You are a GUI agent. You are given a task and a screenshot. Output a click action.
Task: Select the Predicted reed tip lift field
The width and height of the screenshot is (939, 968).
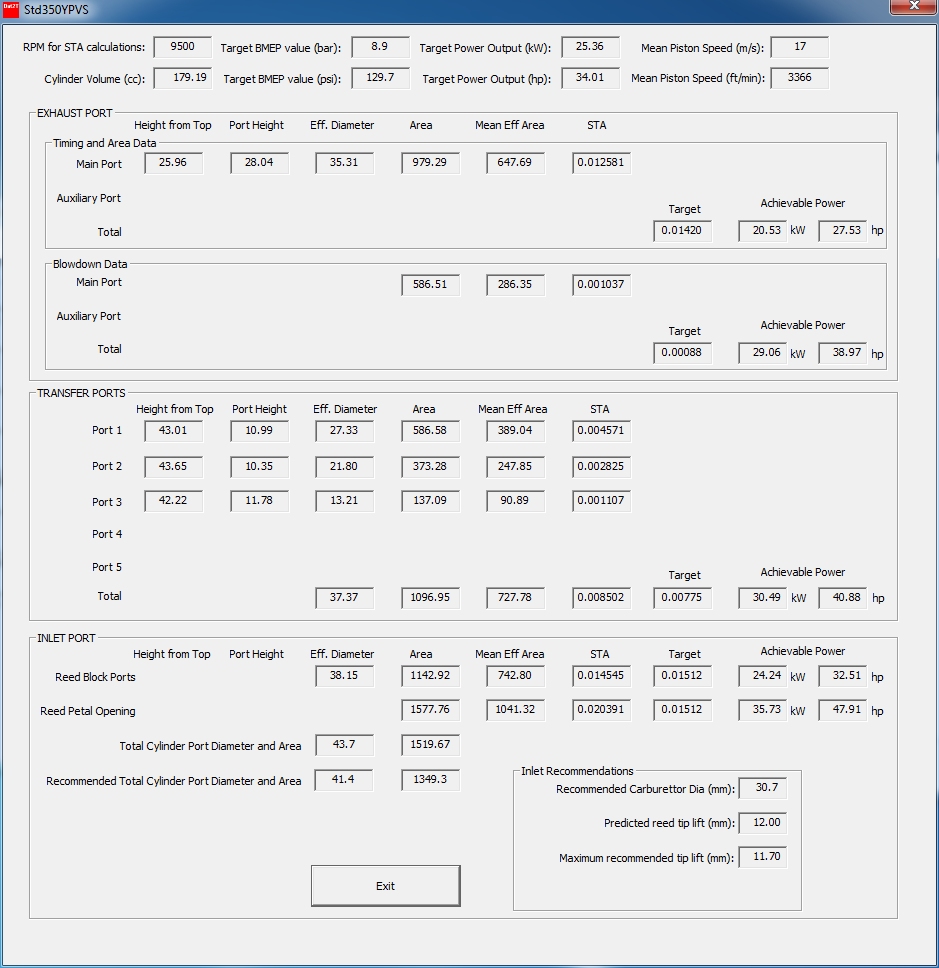tap(762, 823)
